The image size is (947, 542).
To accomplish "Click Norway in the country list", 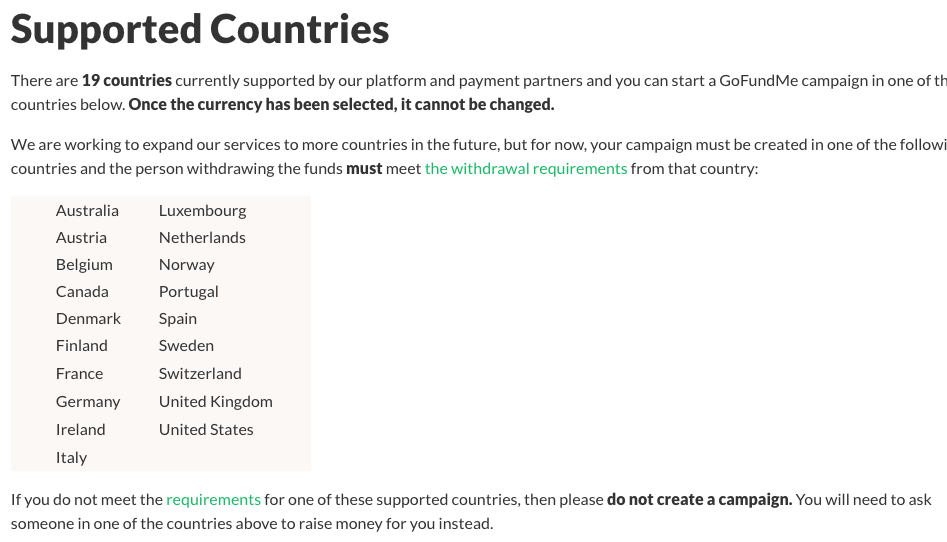I will (186, 264).
